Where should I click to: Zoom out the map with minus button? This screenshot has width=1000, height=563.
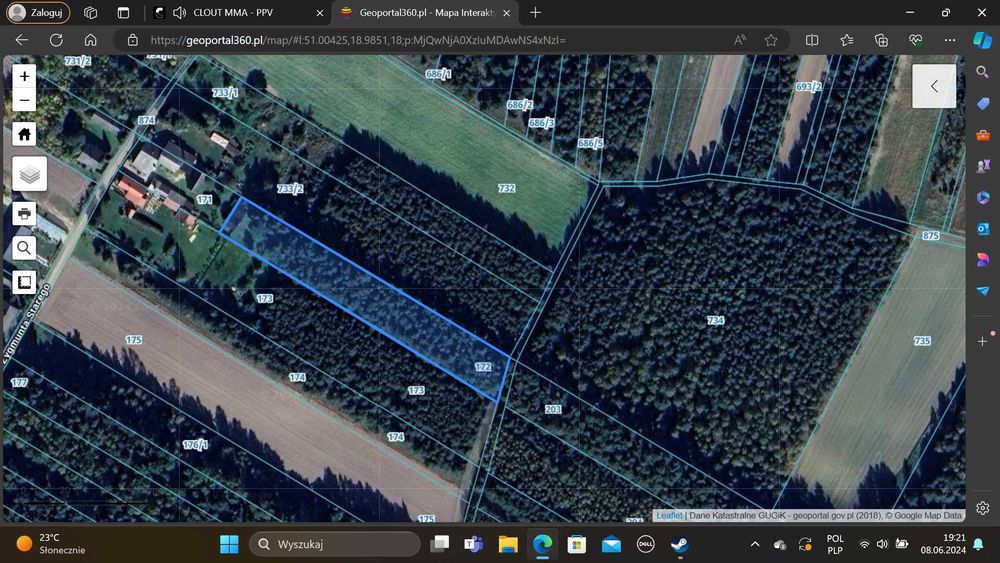[x=24, y=100]
